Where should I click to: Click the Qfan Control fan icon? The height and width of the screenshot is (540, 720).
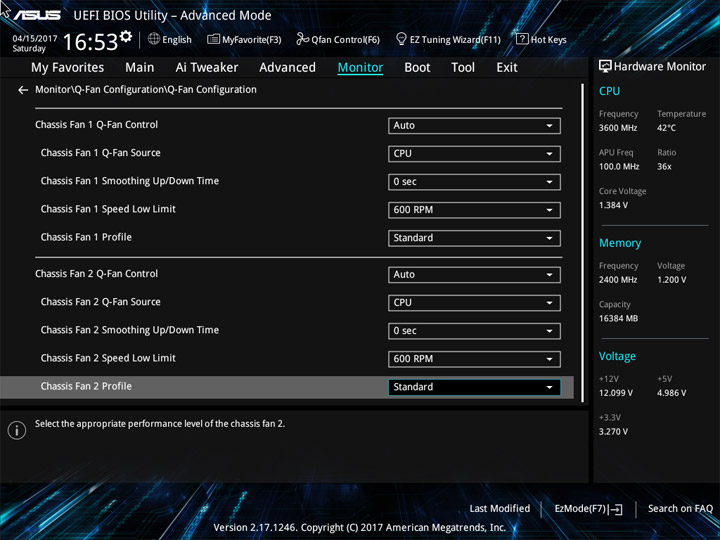pos(302,39)
